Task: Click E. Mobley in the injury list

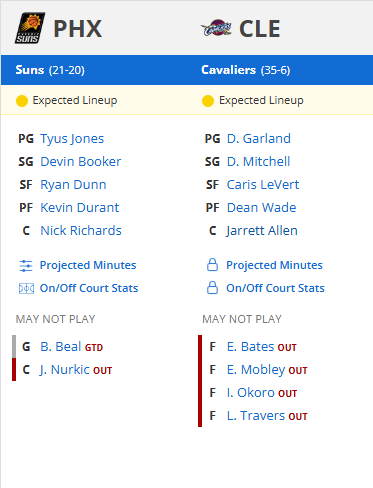Action: (x=267, y=370)
